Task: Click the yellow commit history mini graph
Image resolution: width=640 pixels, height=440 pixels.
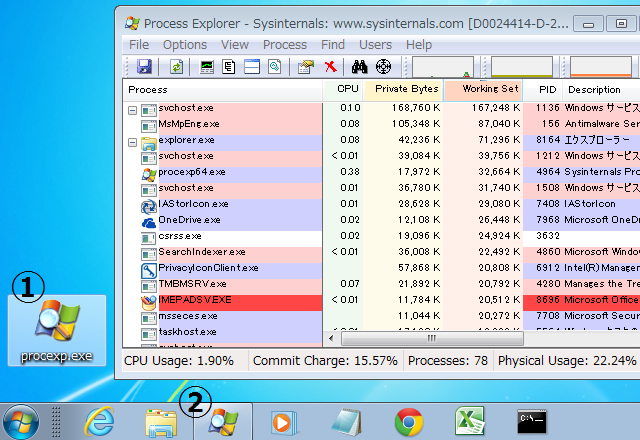Action: point(522,67)
